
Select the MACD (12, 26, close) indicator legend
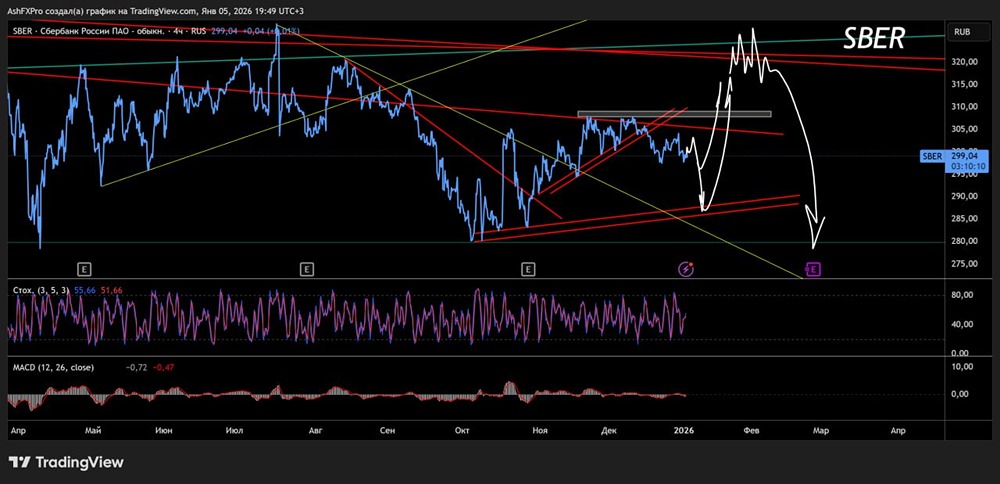[54, 367]
